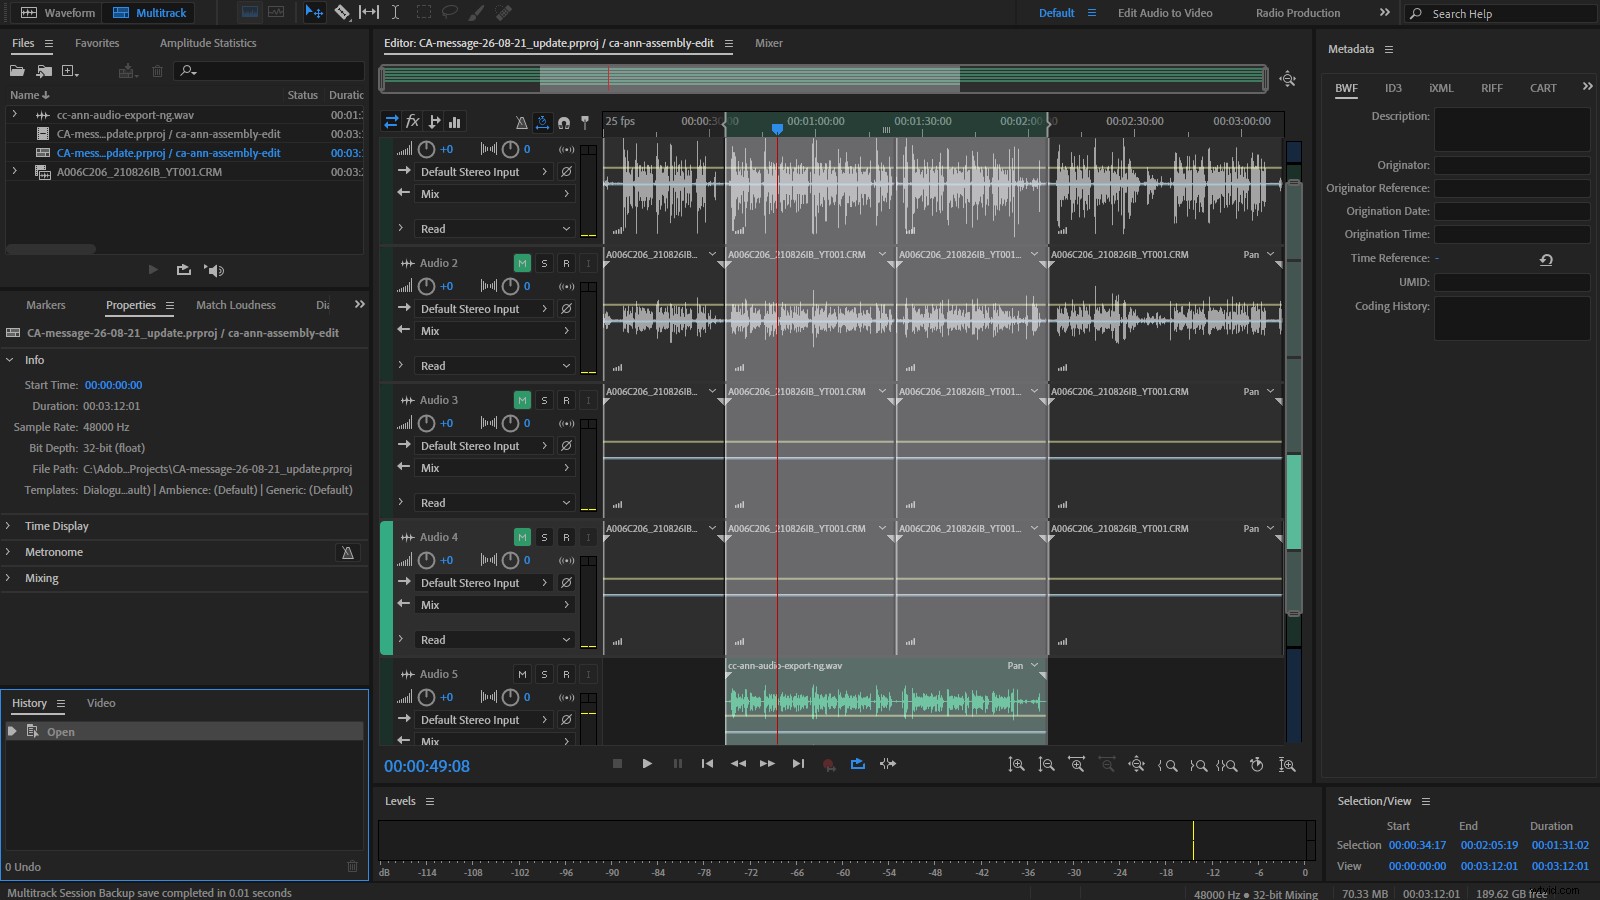This screenshot has height=900, width=1600.
Task: Edit the Start Time value field
Action: (x=113, y=384)
